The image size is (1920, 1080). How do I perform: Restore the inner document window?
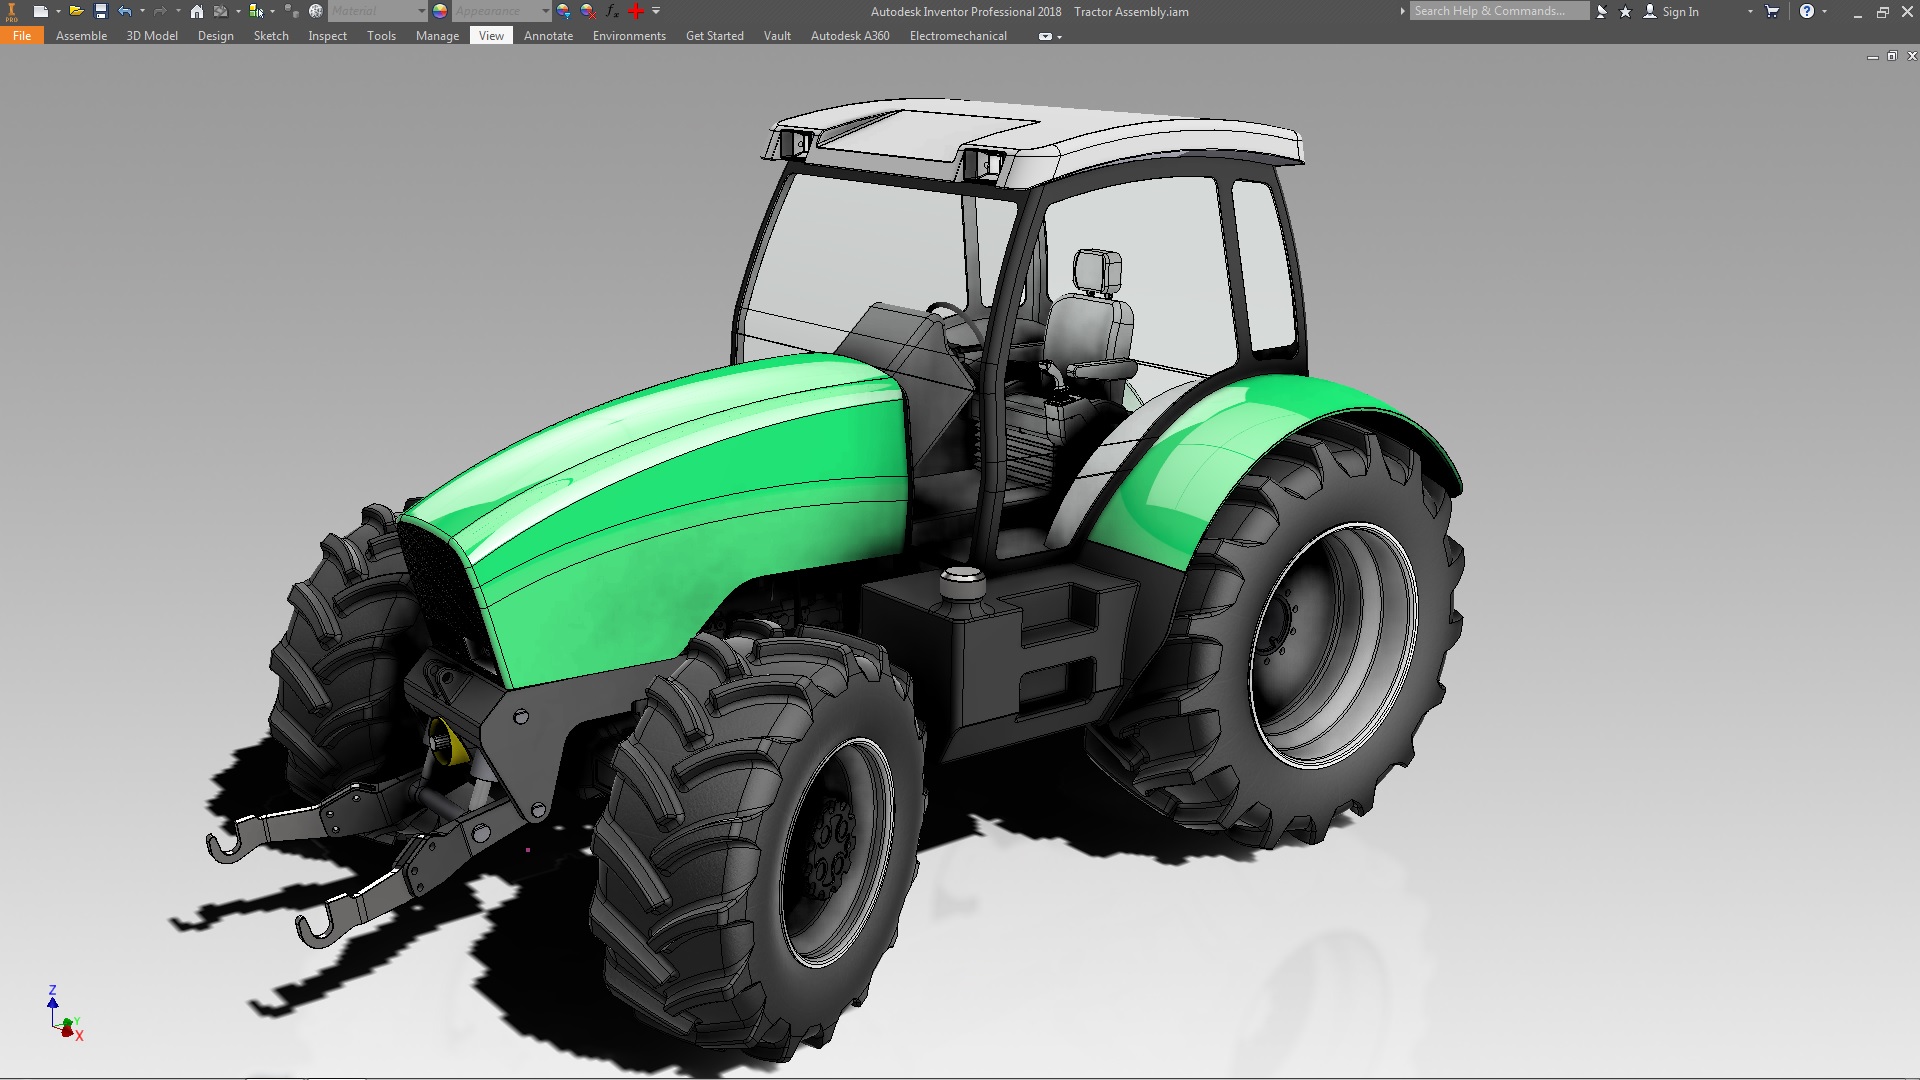1892,57
